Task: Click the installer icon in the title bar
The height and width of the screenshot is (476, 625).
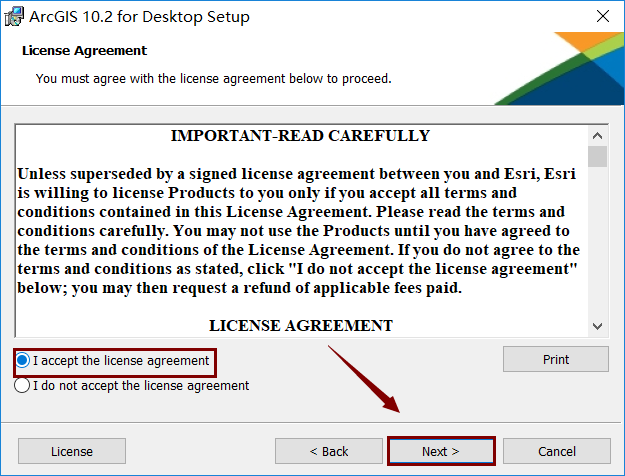Action: (14, 17)
